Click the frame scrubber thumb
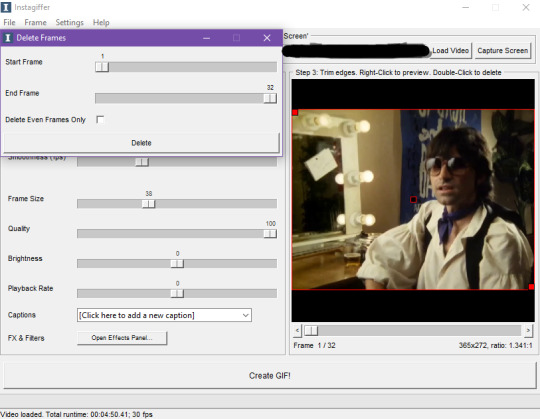Image resolution: width=540 pixels, height=419 pixels. [311, 331]
